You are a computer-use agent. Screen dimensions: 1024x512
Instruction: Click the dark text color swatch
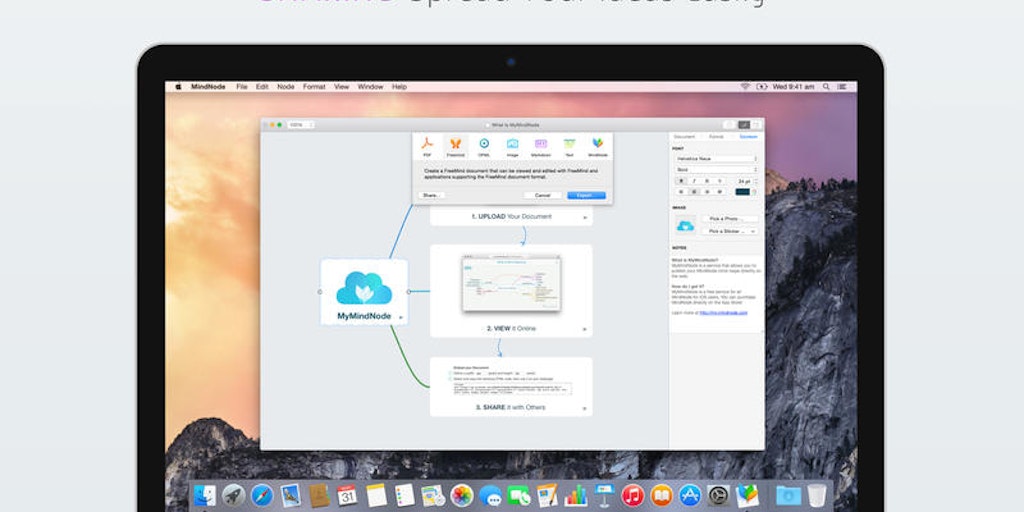pyautogui.click(x=743, y=192)
